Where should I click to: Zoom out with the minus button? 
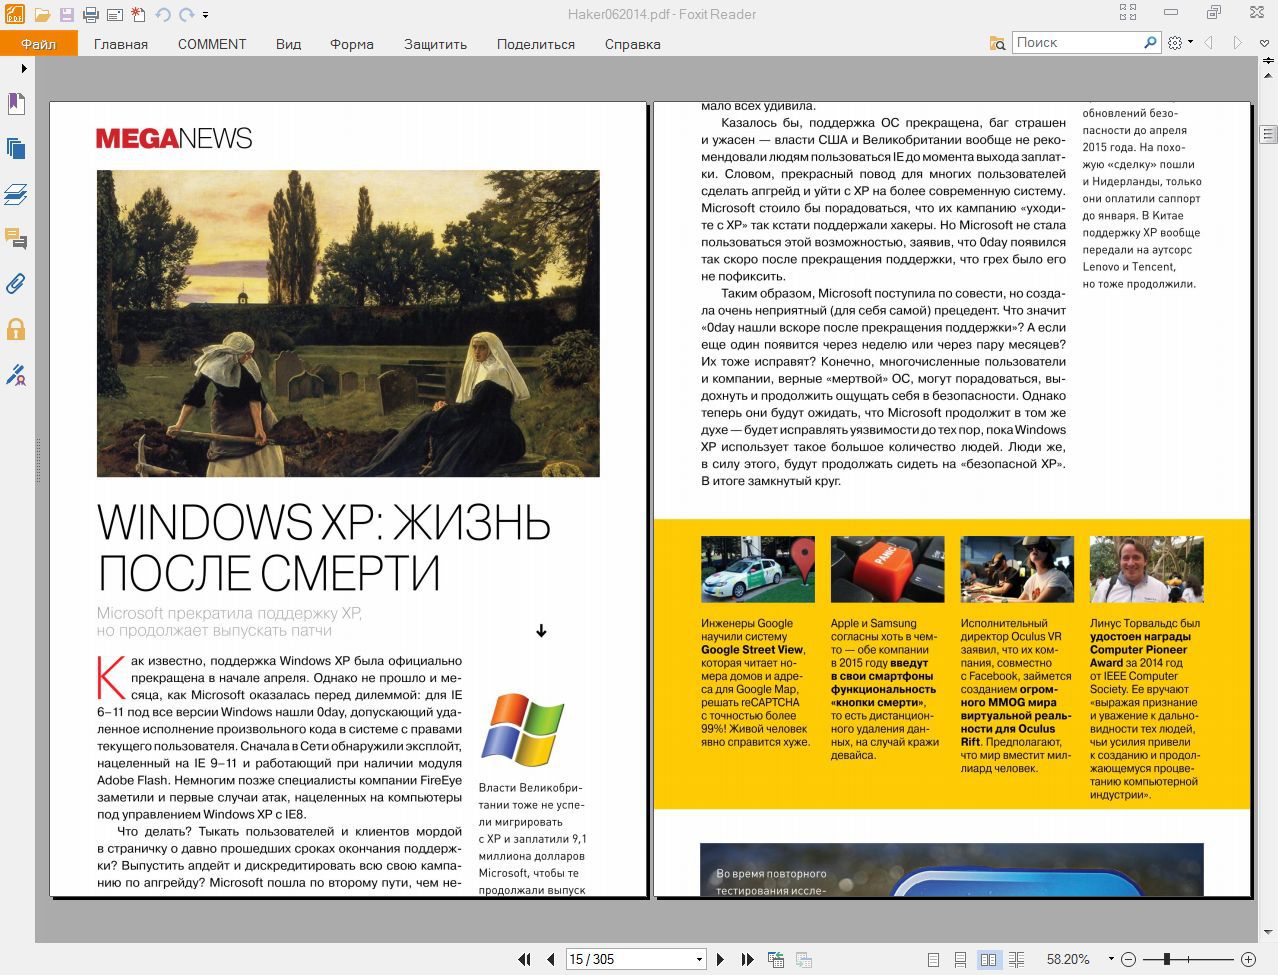(1128, 960)
